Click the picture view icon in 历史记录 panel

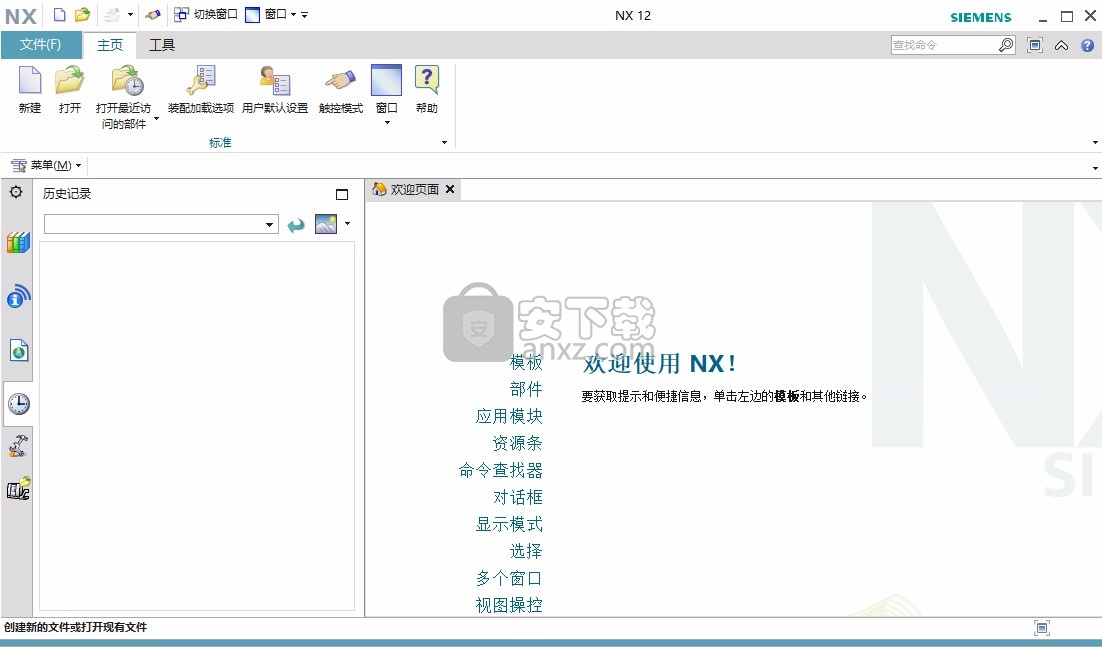coord(326,224)
